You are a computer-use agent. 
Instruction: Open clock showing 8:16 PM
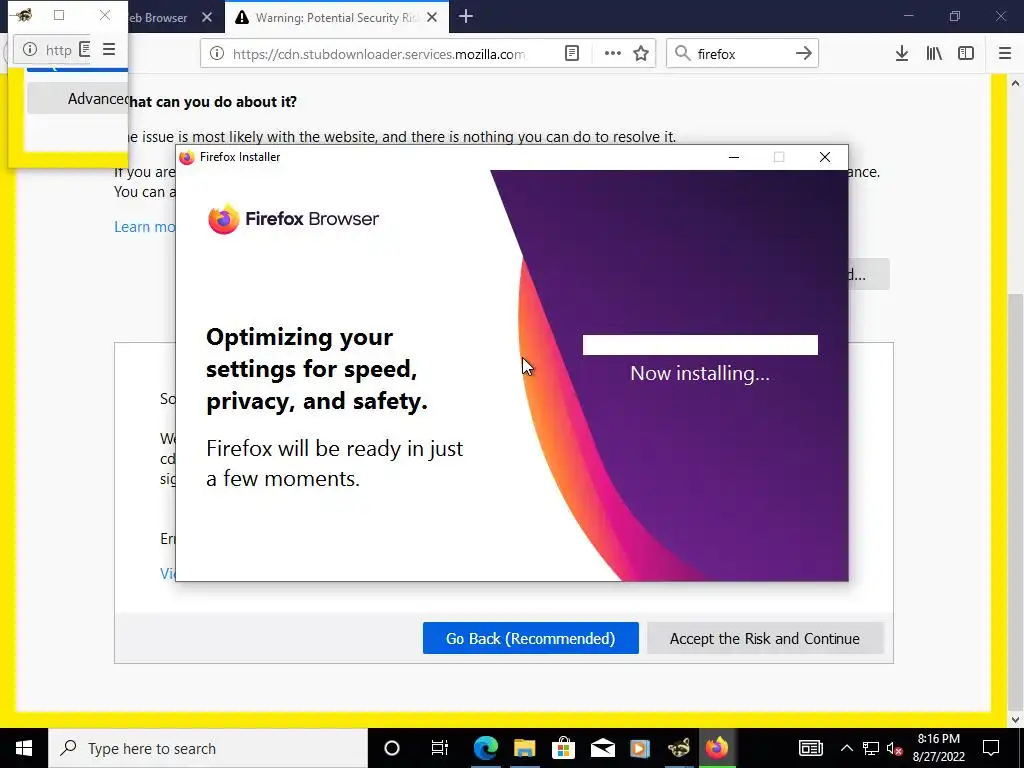(938, 748)
